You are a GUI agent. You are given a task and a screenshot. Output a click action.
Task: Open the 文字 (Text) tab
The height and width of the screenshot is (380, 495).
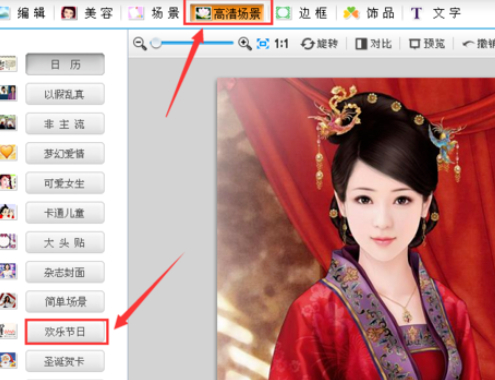click(437, 13)
